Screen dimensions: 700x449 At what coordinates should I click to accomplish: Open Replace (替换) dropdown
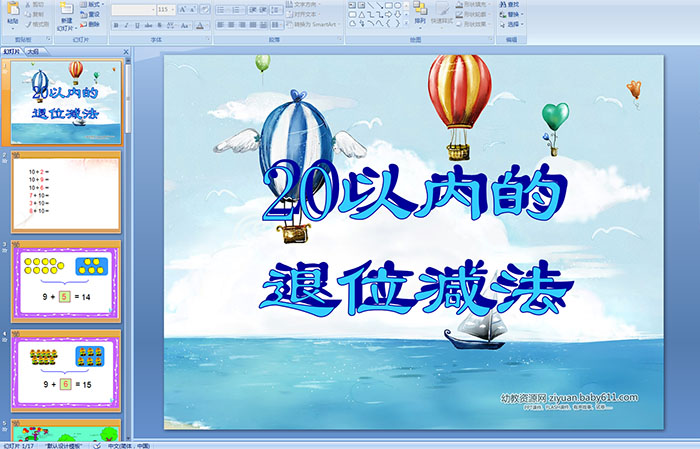pyautogui.click(x=511, y=14)
